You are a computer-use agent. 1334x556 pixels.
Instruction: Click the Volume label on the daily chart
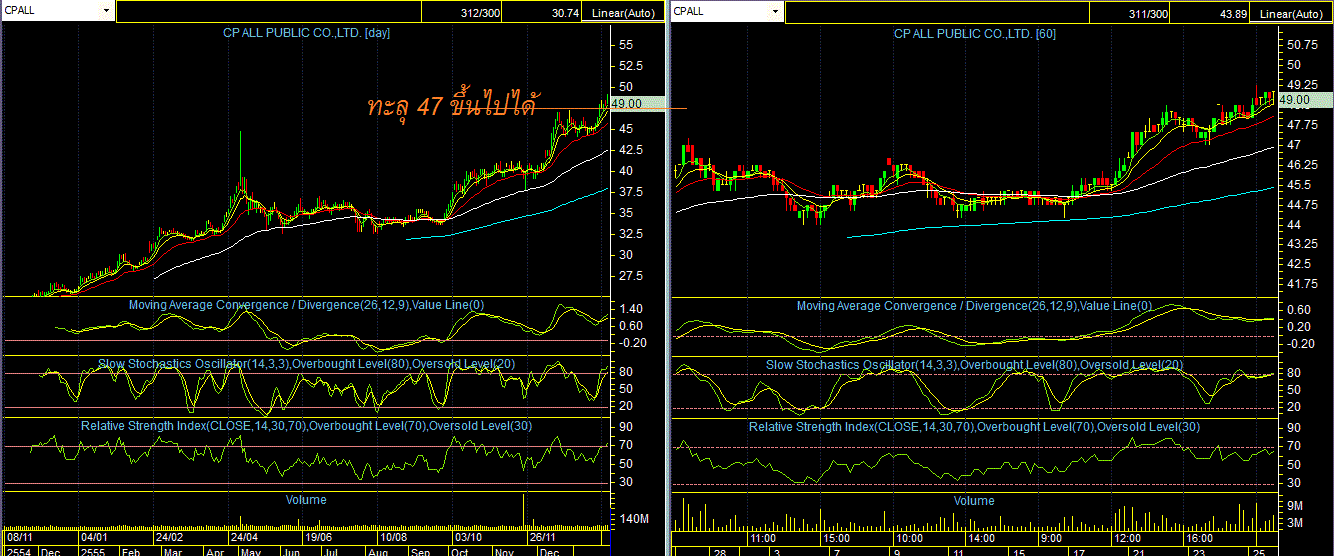coord(306,499)
